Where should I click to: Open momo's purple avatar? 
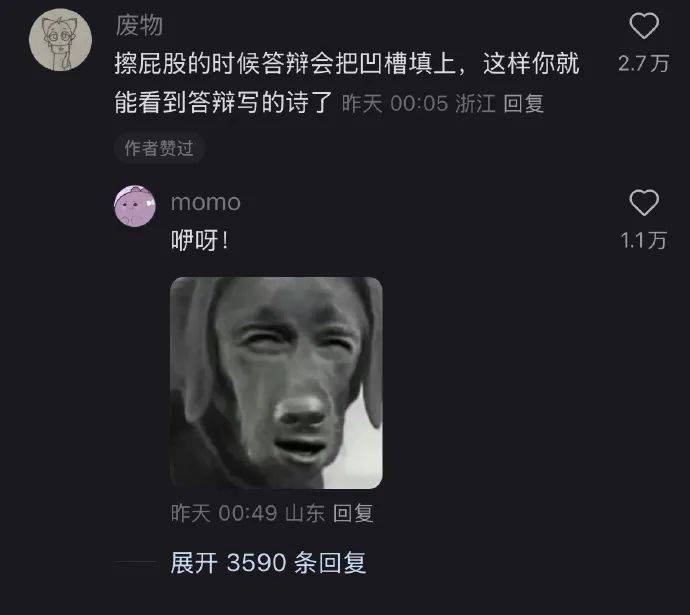135,206
